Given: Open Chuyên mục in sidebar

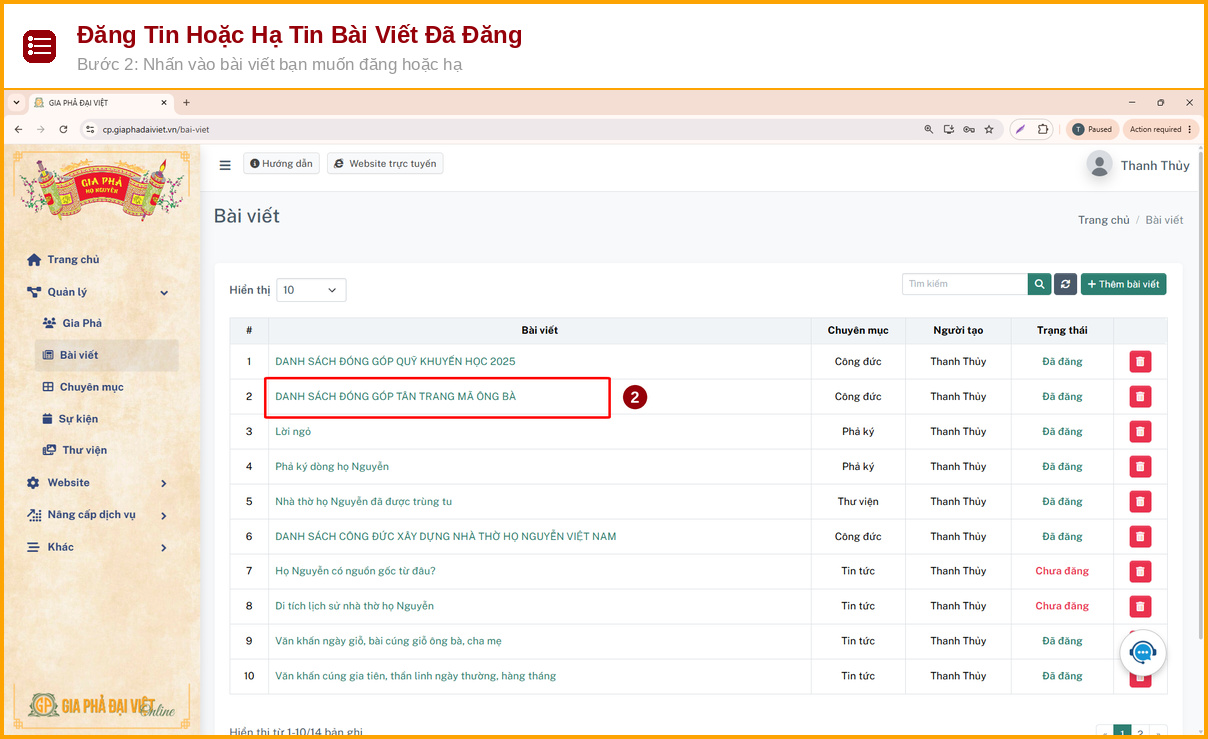Looking at the screenshot, I should [83, 387].
